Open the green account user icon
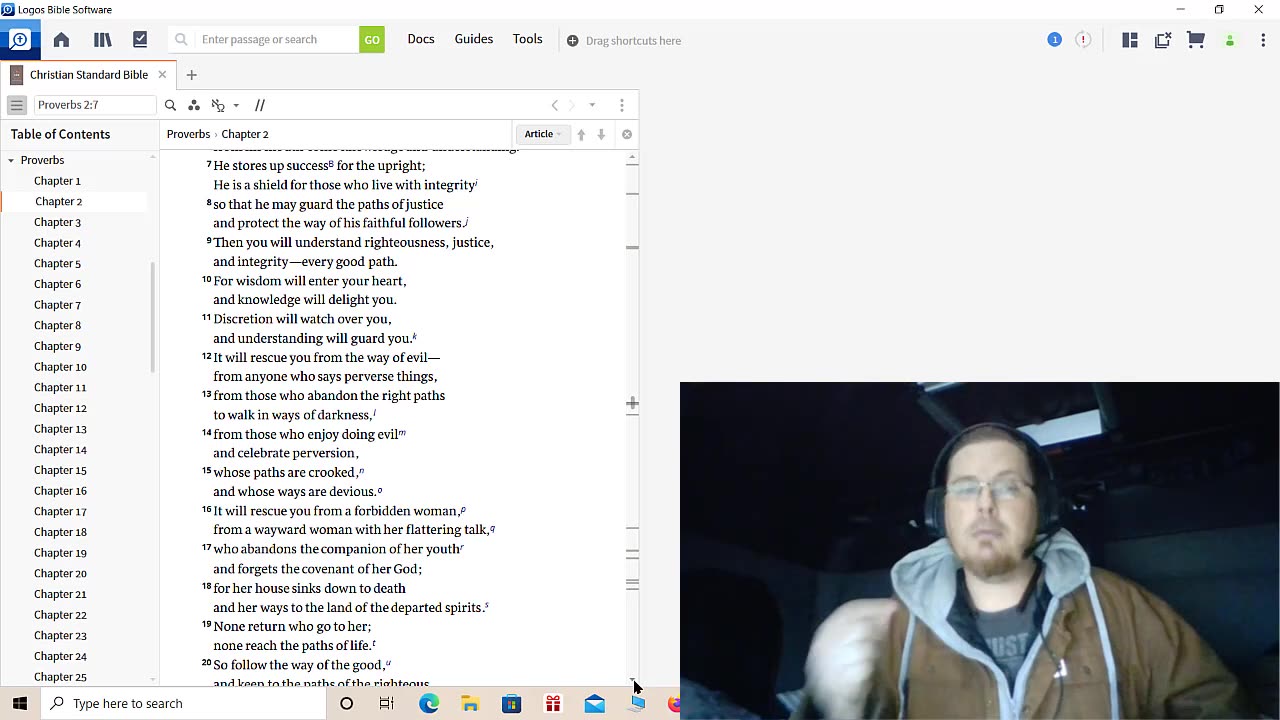This screenshot has height=720, width=1280. 1230,41
